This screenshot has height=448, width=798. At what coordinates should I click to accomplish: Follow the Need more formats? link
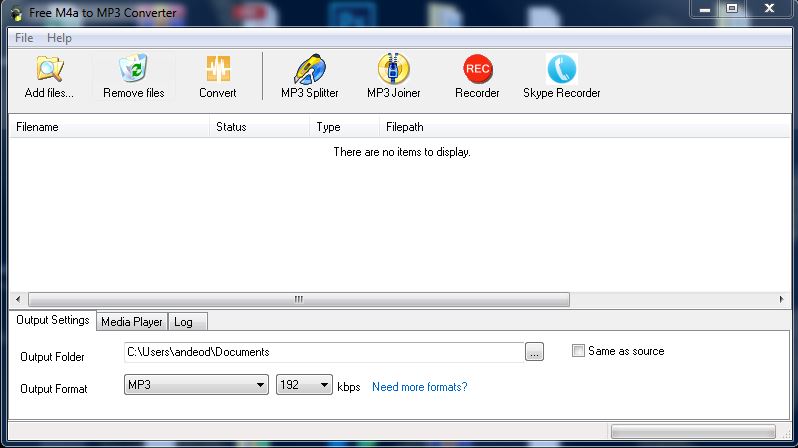[x=419, y=387]
